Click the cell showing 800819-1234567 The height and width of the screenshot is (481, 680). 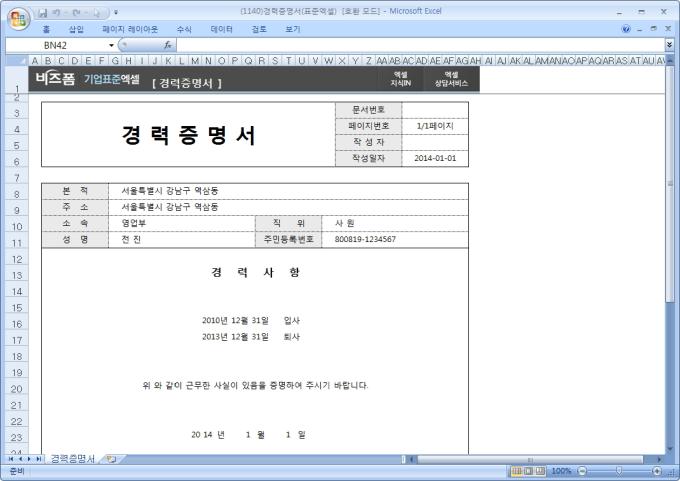pos(395,239)
